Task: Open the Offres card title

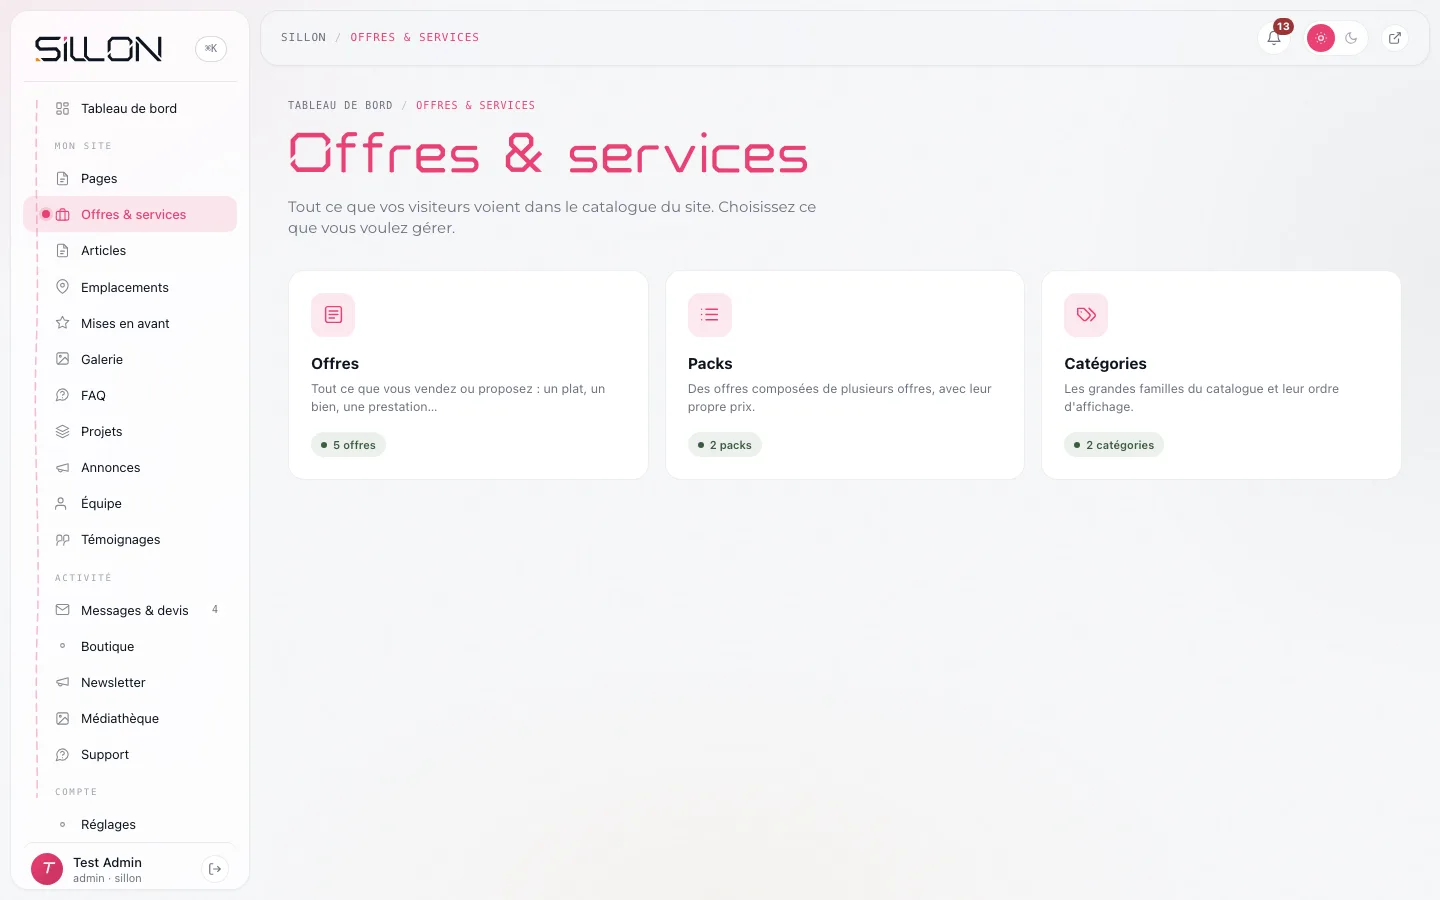Action: 335,364
